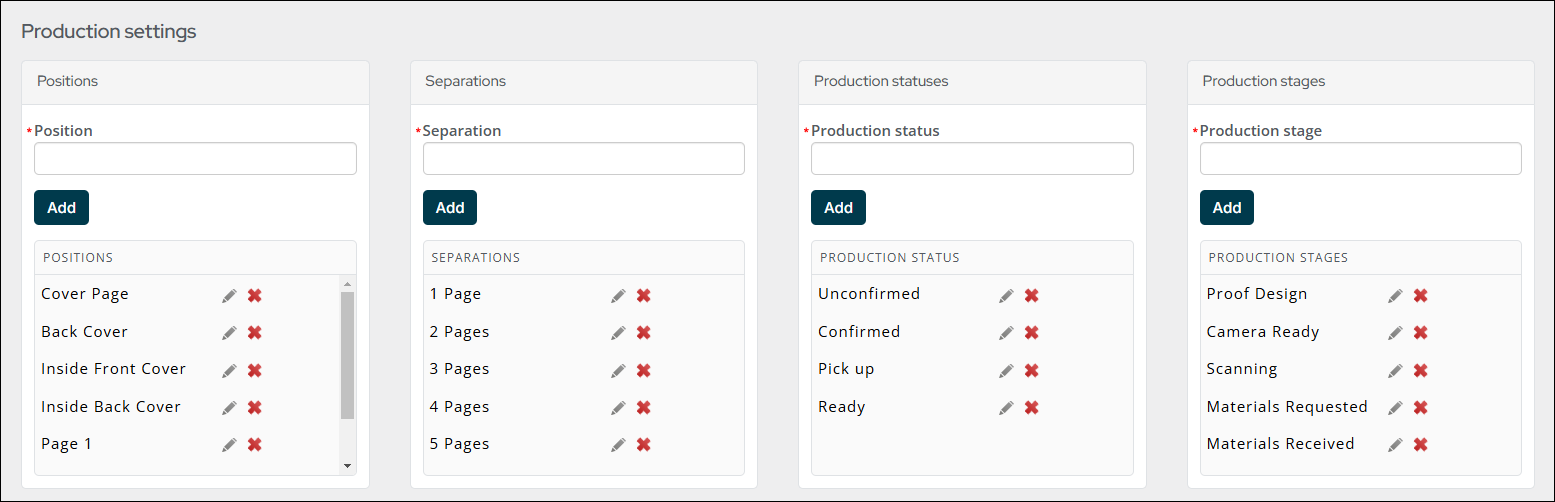Viewport: 1555px width, 502px height.
Task: Delete the Inside Back Cover position
Action: (255, 407)
